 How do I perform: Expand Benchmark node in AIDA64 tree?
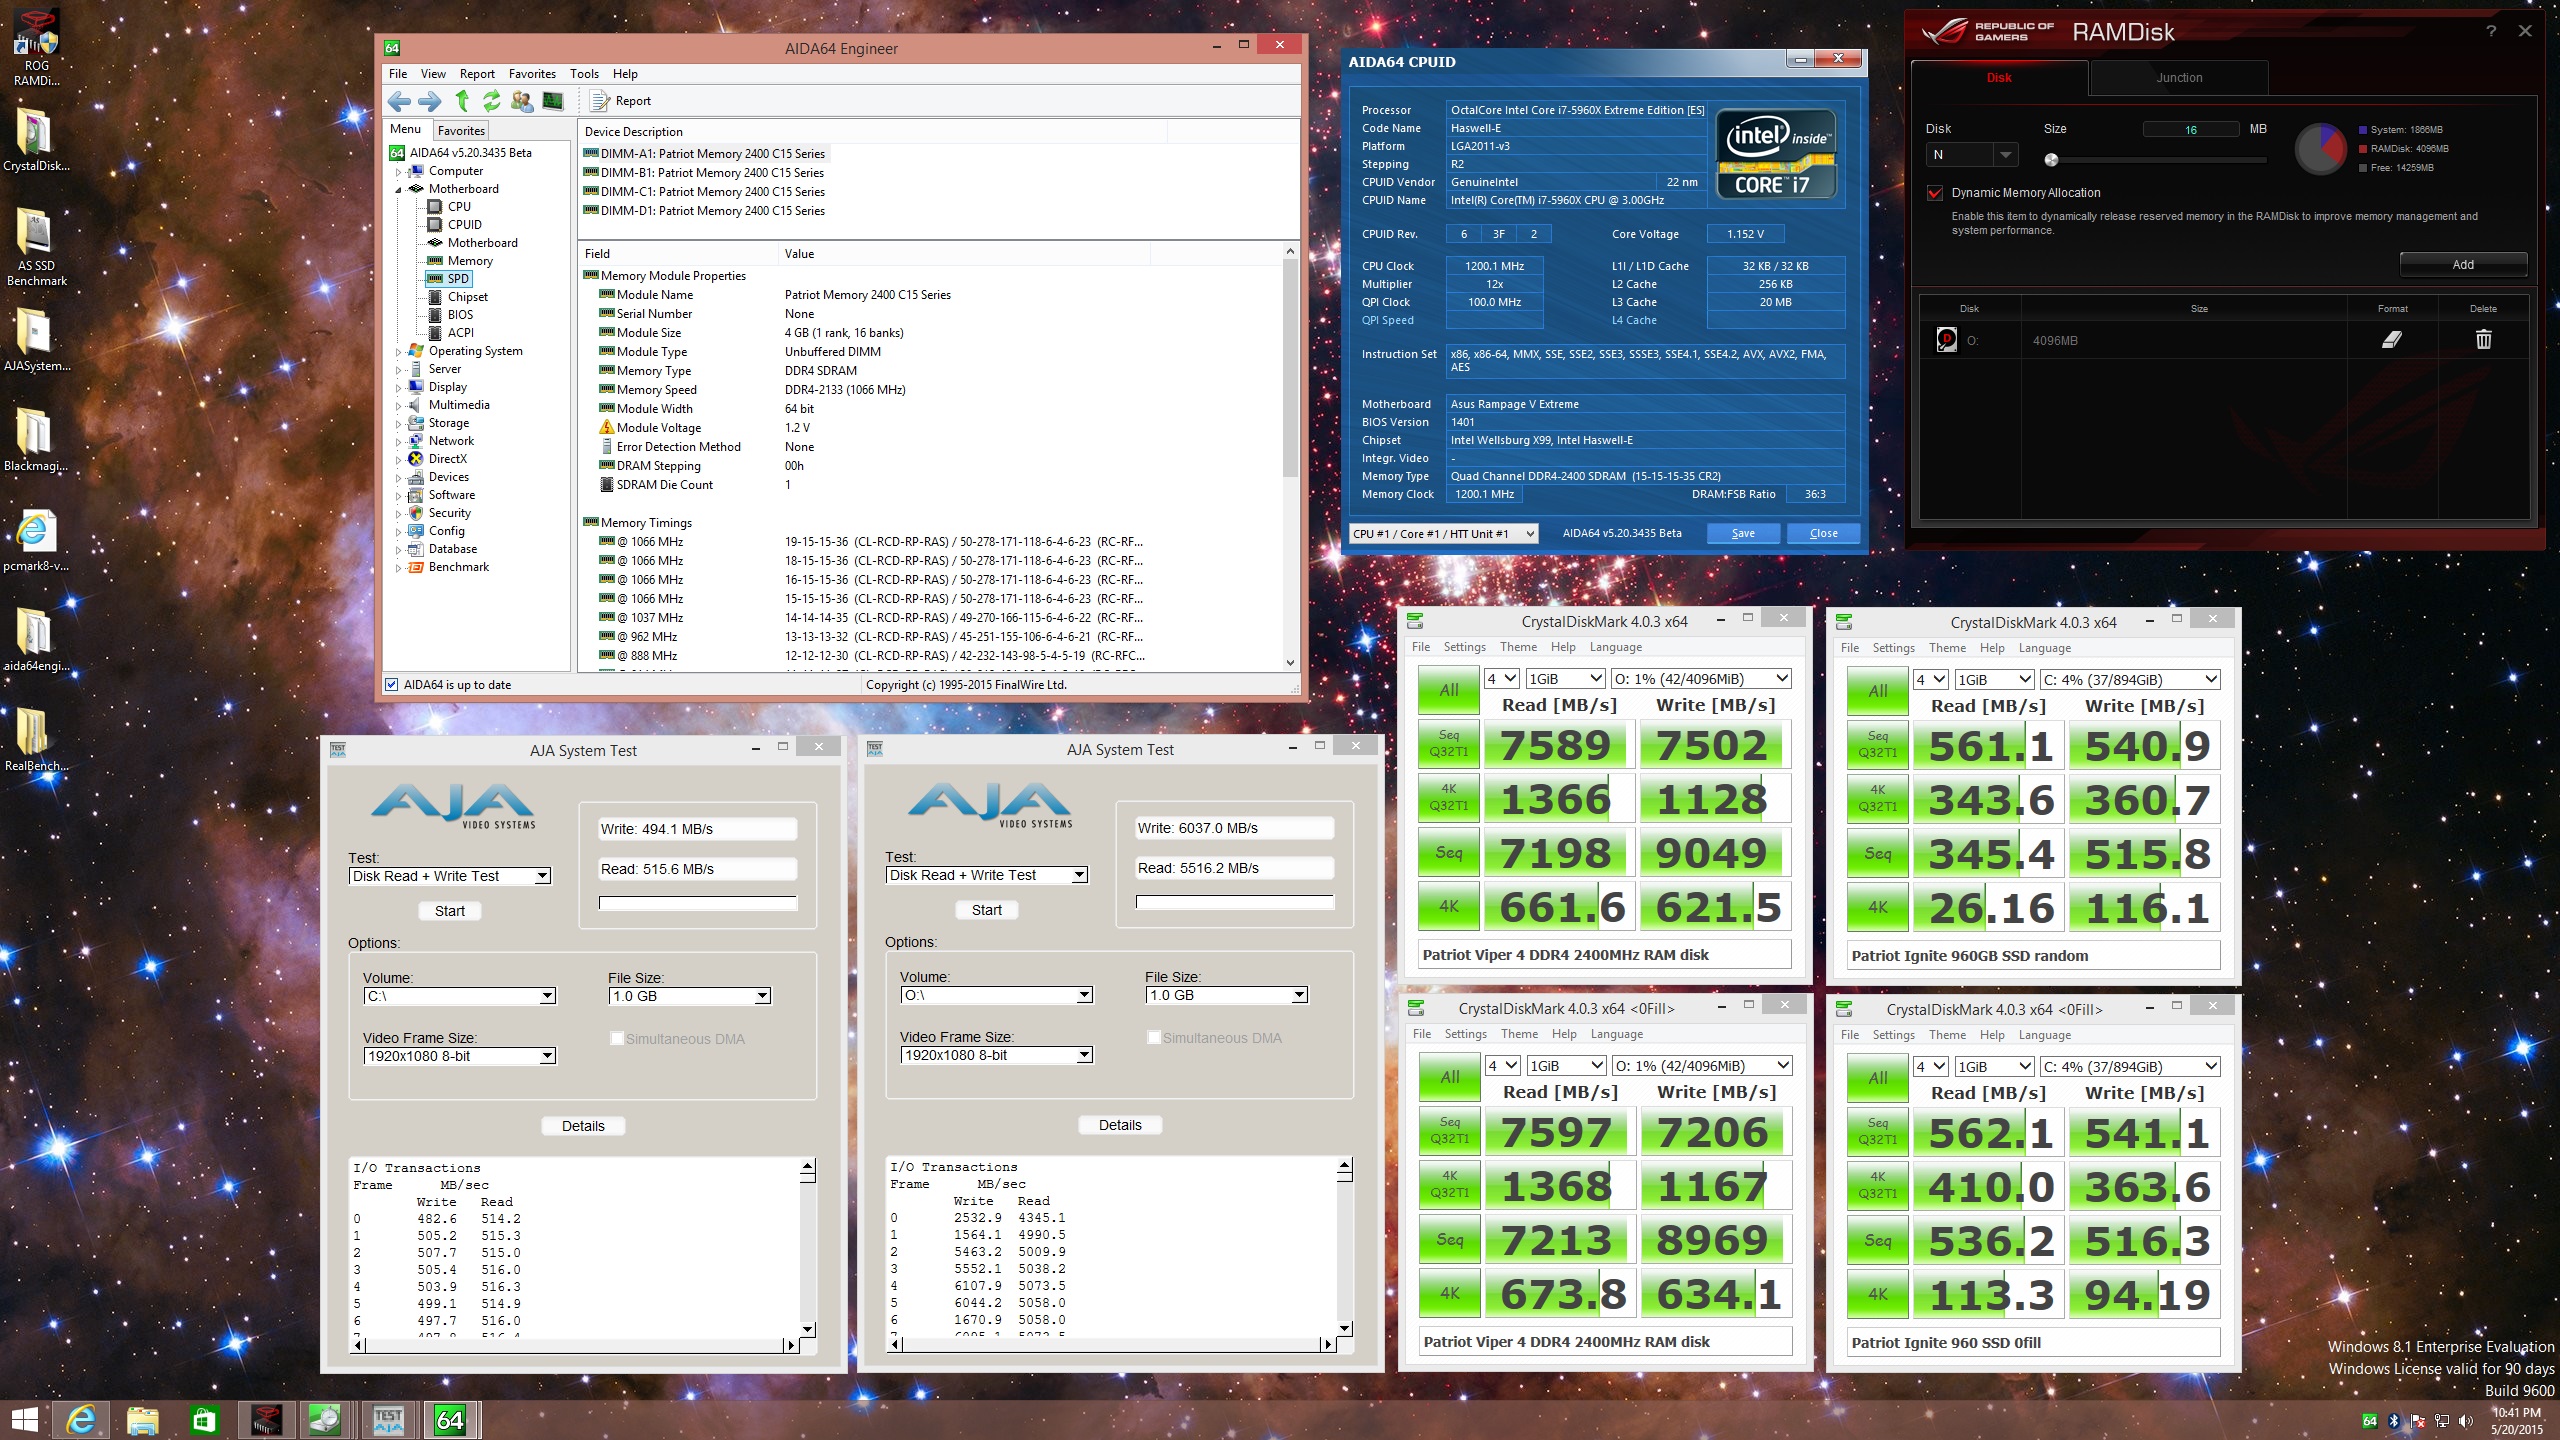coord(398,568)
